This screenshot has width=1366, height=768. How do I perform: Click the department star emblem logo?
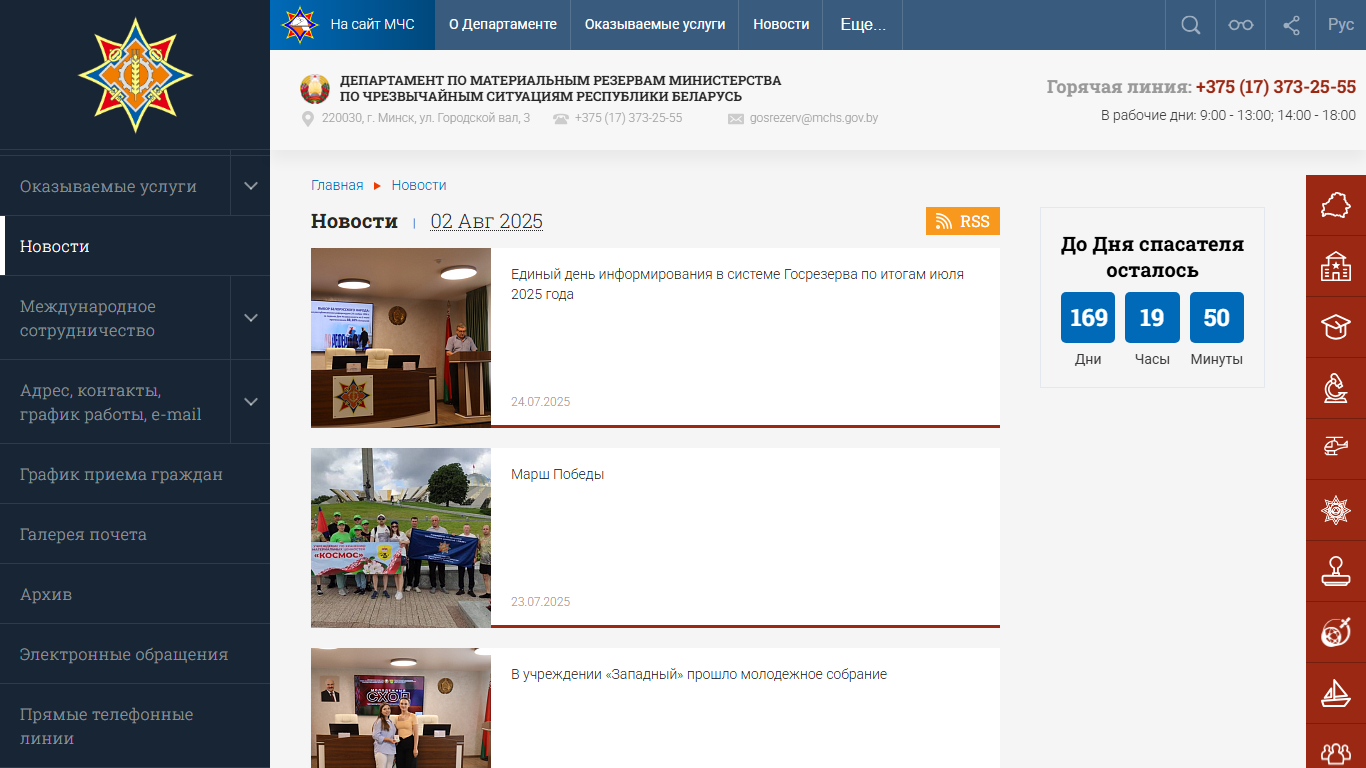135,75
